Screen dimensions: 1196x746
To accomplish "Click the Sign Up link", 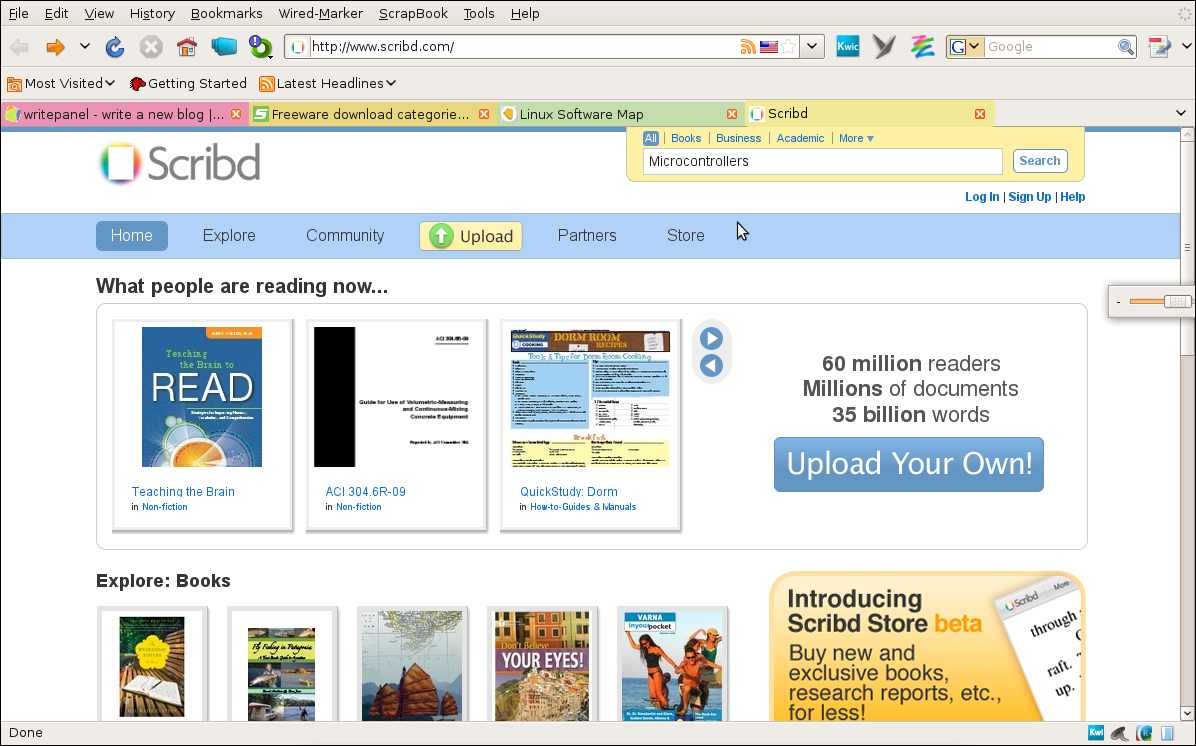I will pyautogui.click(x=1030, y=197).
